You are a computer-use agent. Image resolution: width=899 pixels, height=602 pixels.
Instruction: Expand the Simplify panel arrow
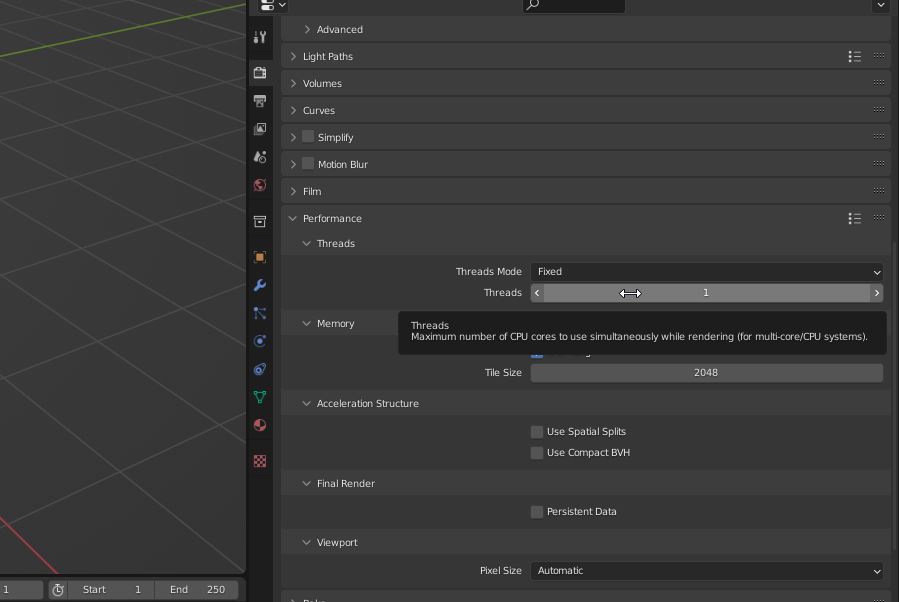pos(294,137)
